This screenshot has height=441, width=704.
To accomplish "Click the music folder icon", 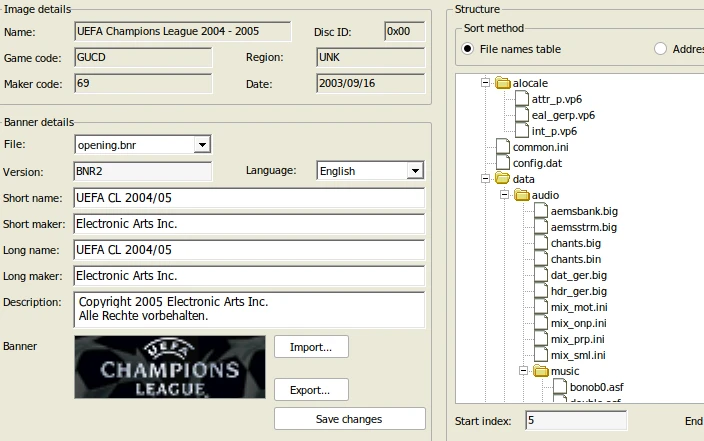I will click(541, 371).
